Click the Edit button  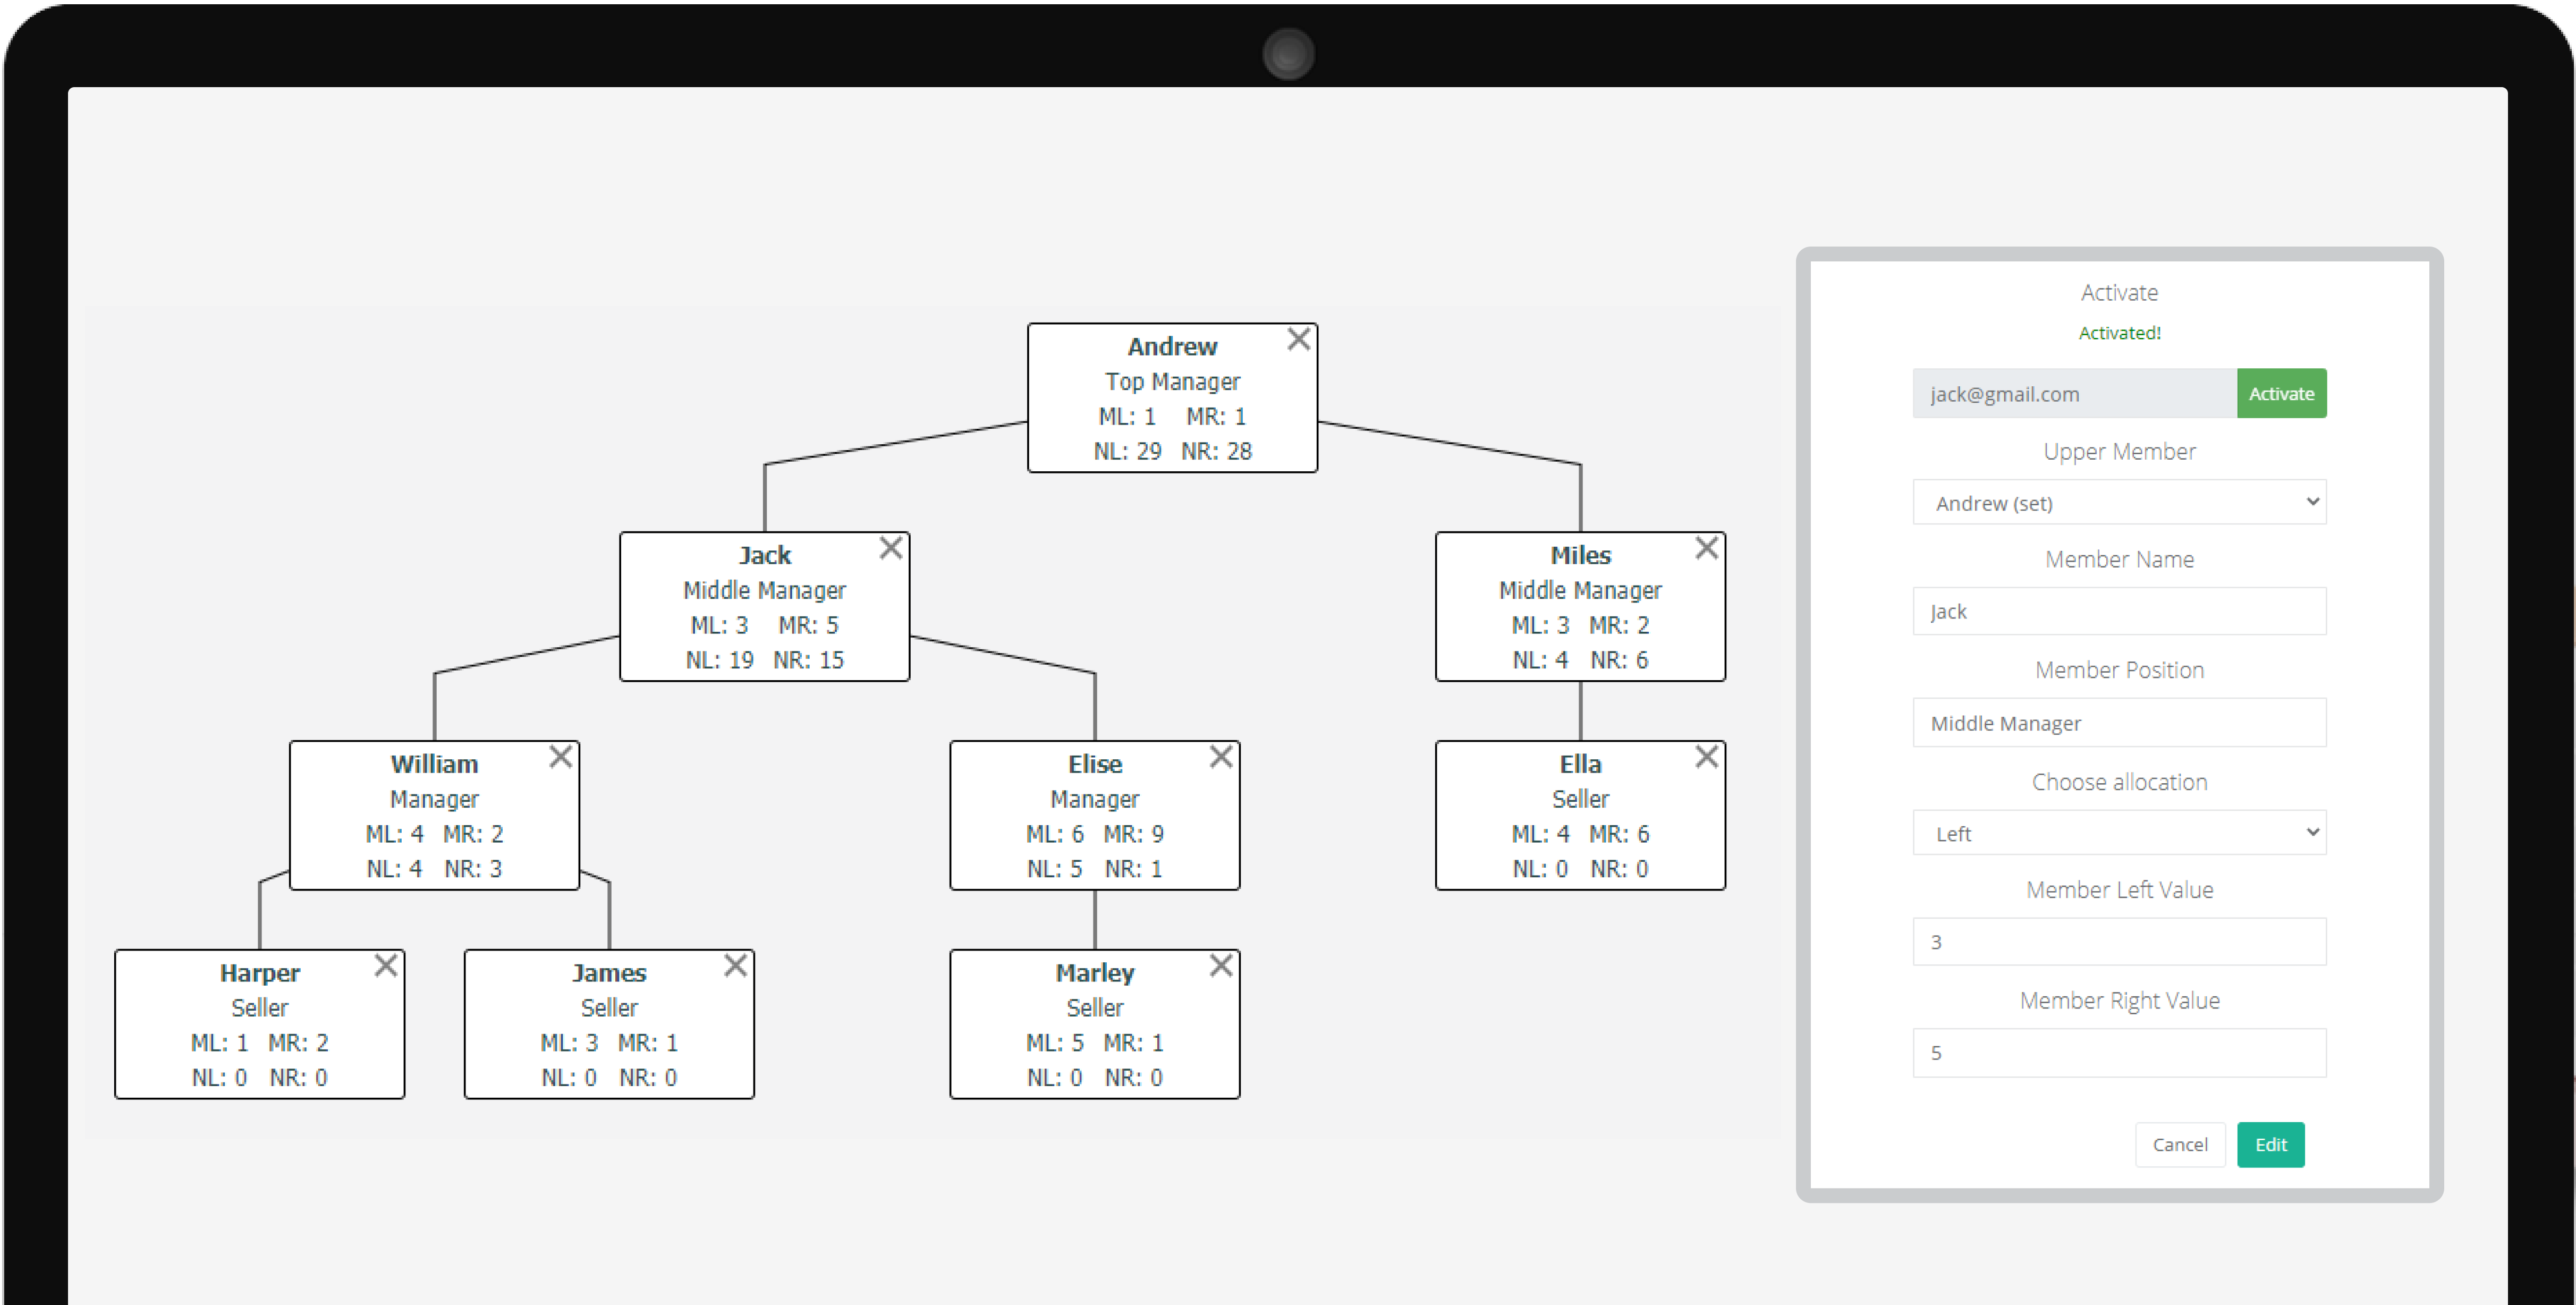point(2270,1144)
